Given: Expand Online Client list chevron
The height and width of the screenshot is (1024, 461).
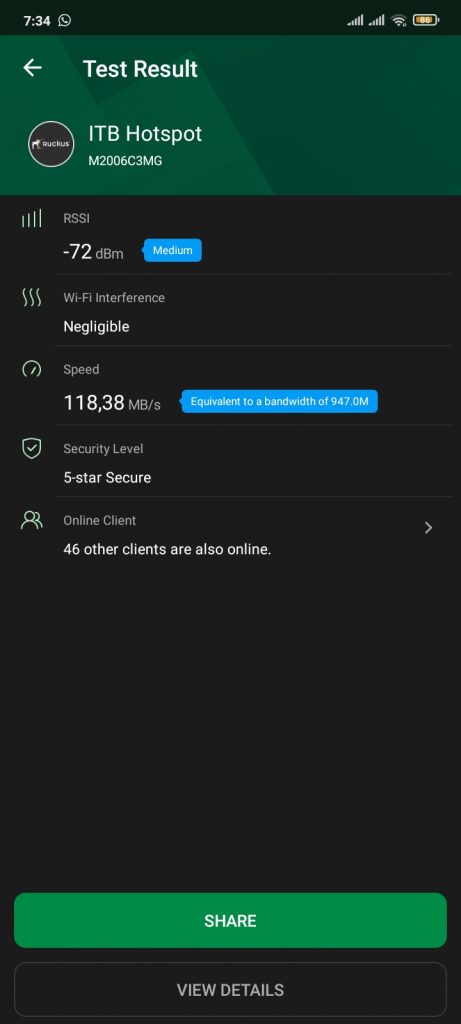Looking at the screenshot, I should [x=428, y=528].
